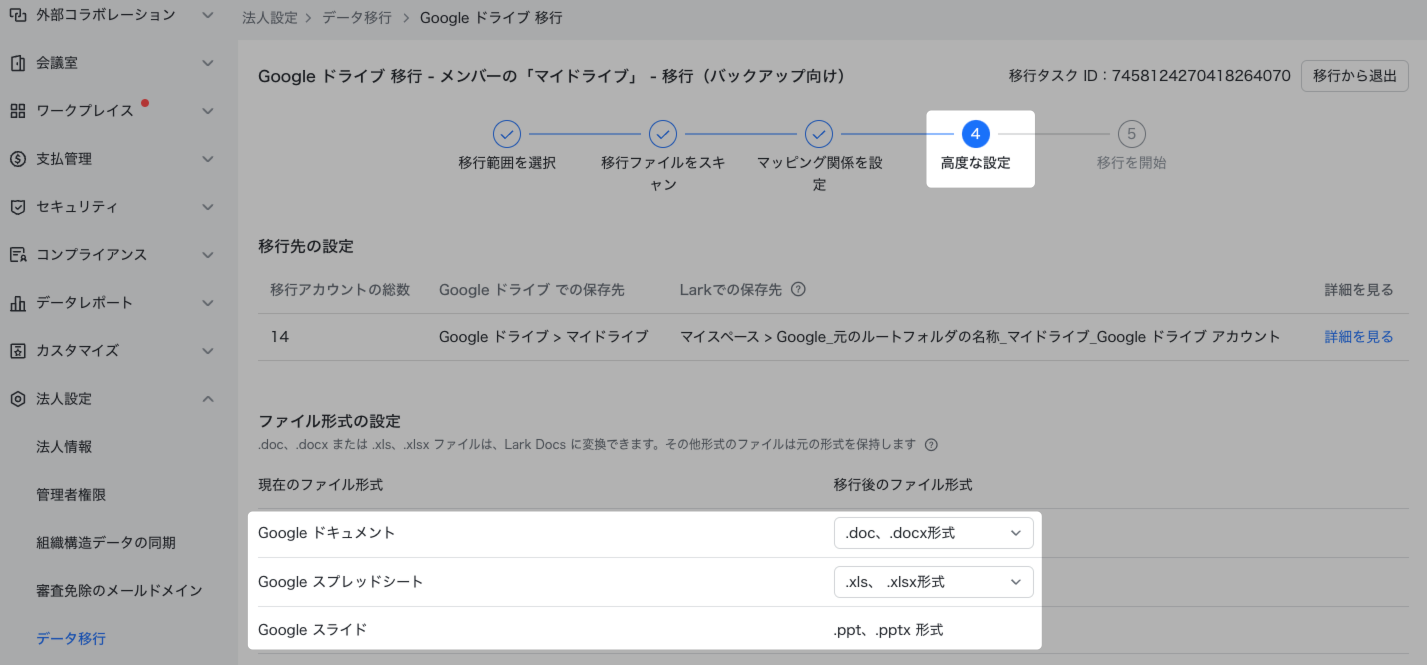This screenshot has width=1427, height=665.
Task: Click help icon after file format description
Action: 931,445
